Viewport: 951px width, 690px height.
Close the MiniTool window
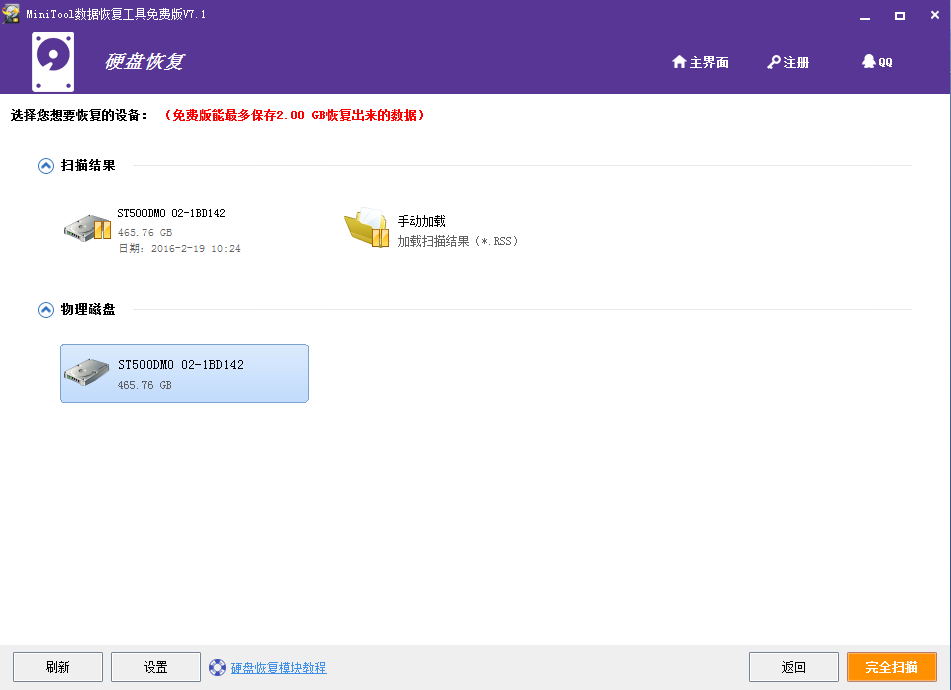935,15
